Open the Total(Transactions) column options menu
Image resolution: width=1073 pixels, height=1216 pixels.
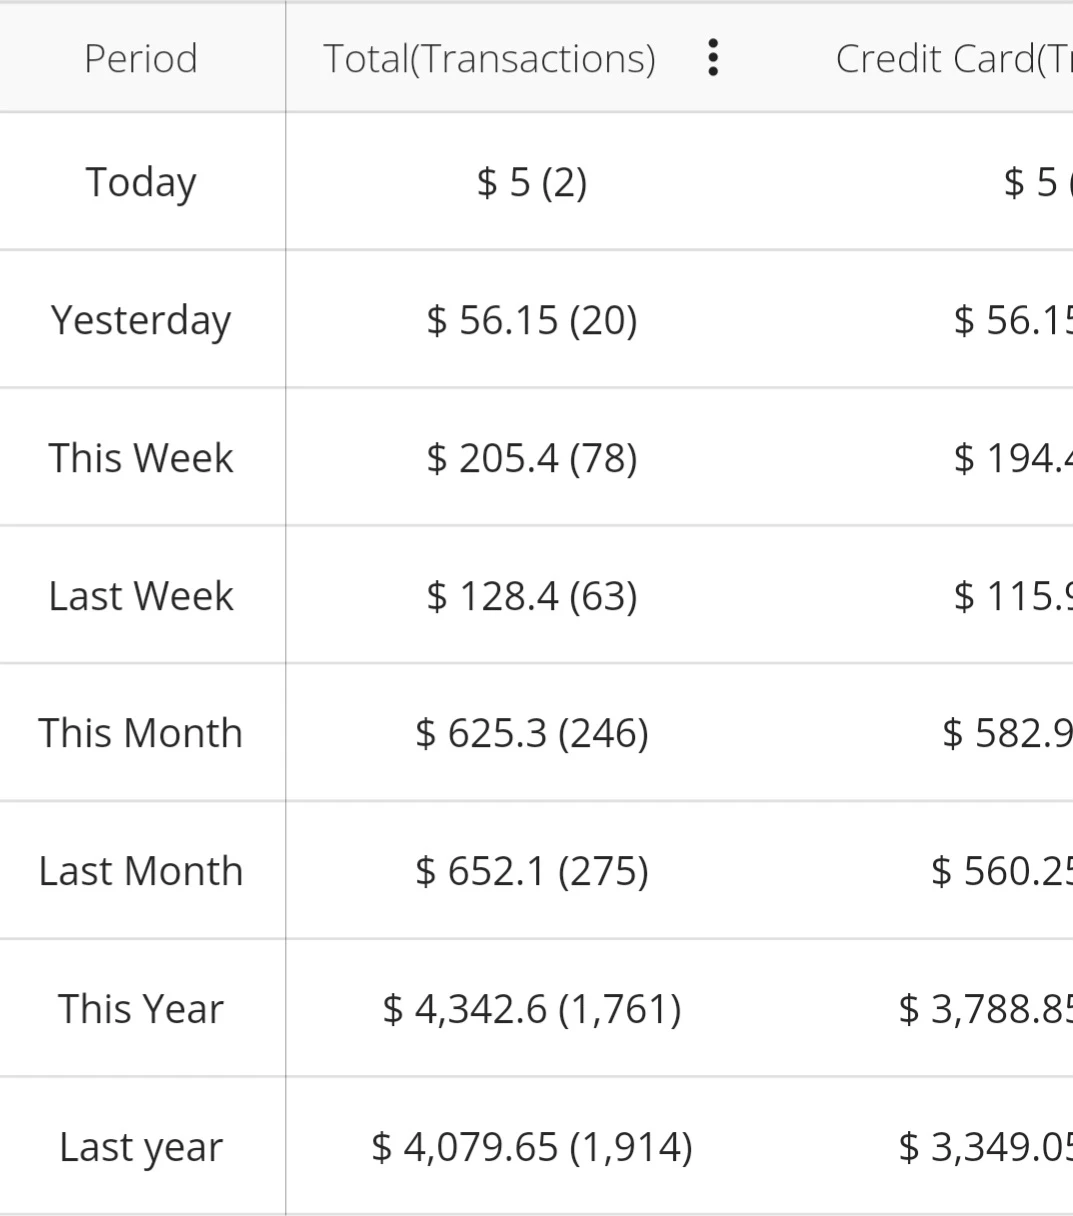[x=712, y=58]
